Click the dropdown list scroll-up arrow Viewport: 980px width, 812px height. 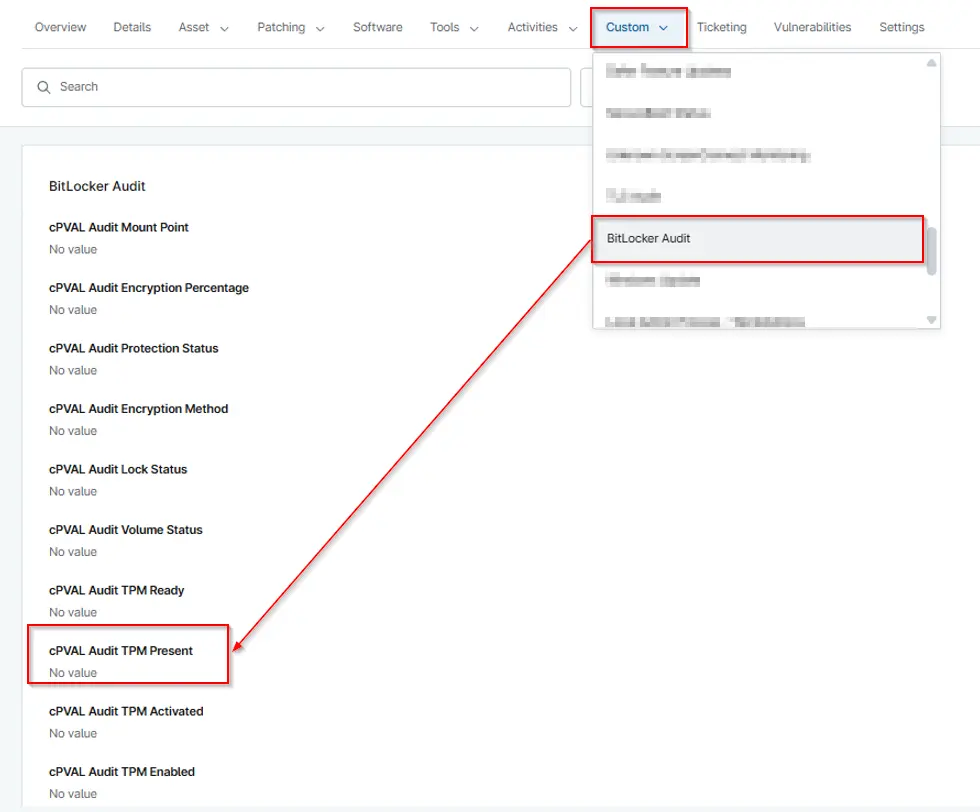[x=931, y=63]
